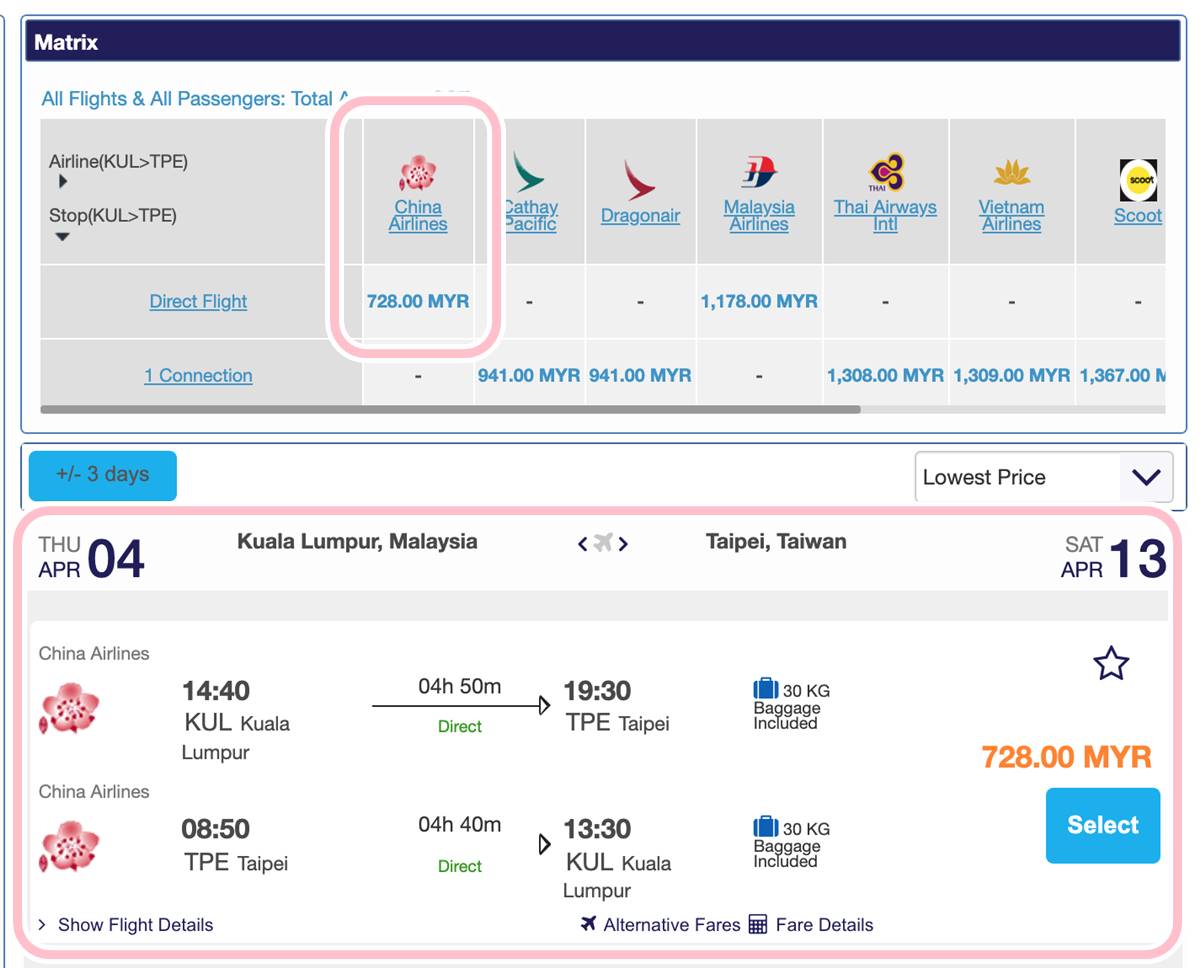Image resolution: width=1200 pixels, height=968 pixels.
Task: Click the Vietnam Airlines lotus logo
Action: click(x=1012, y=174)
